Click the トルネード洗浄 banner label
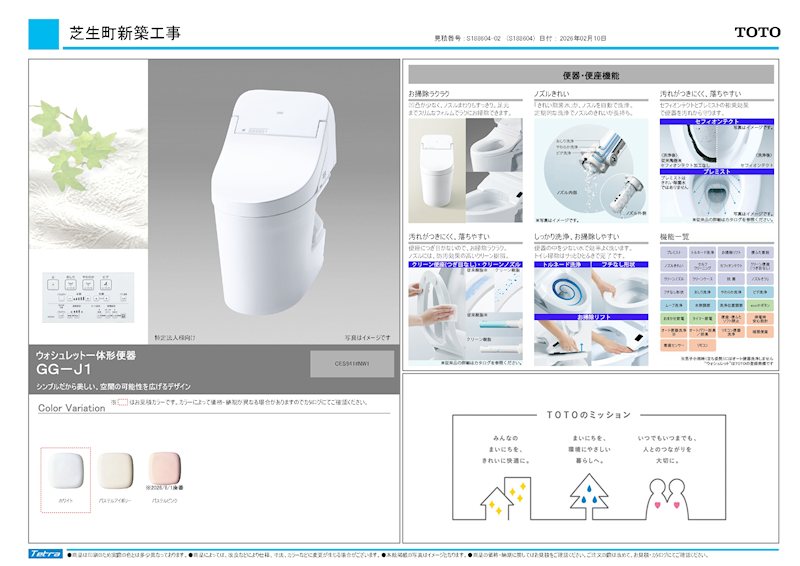The image size is (800, 566). 560,264
